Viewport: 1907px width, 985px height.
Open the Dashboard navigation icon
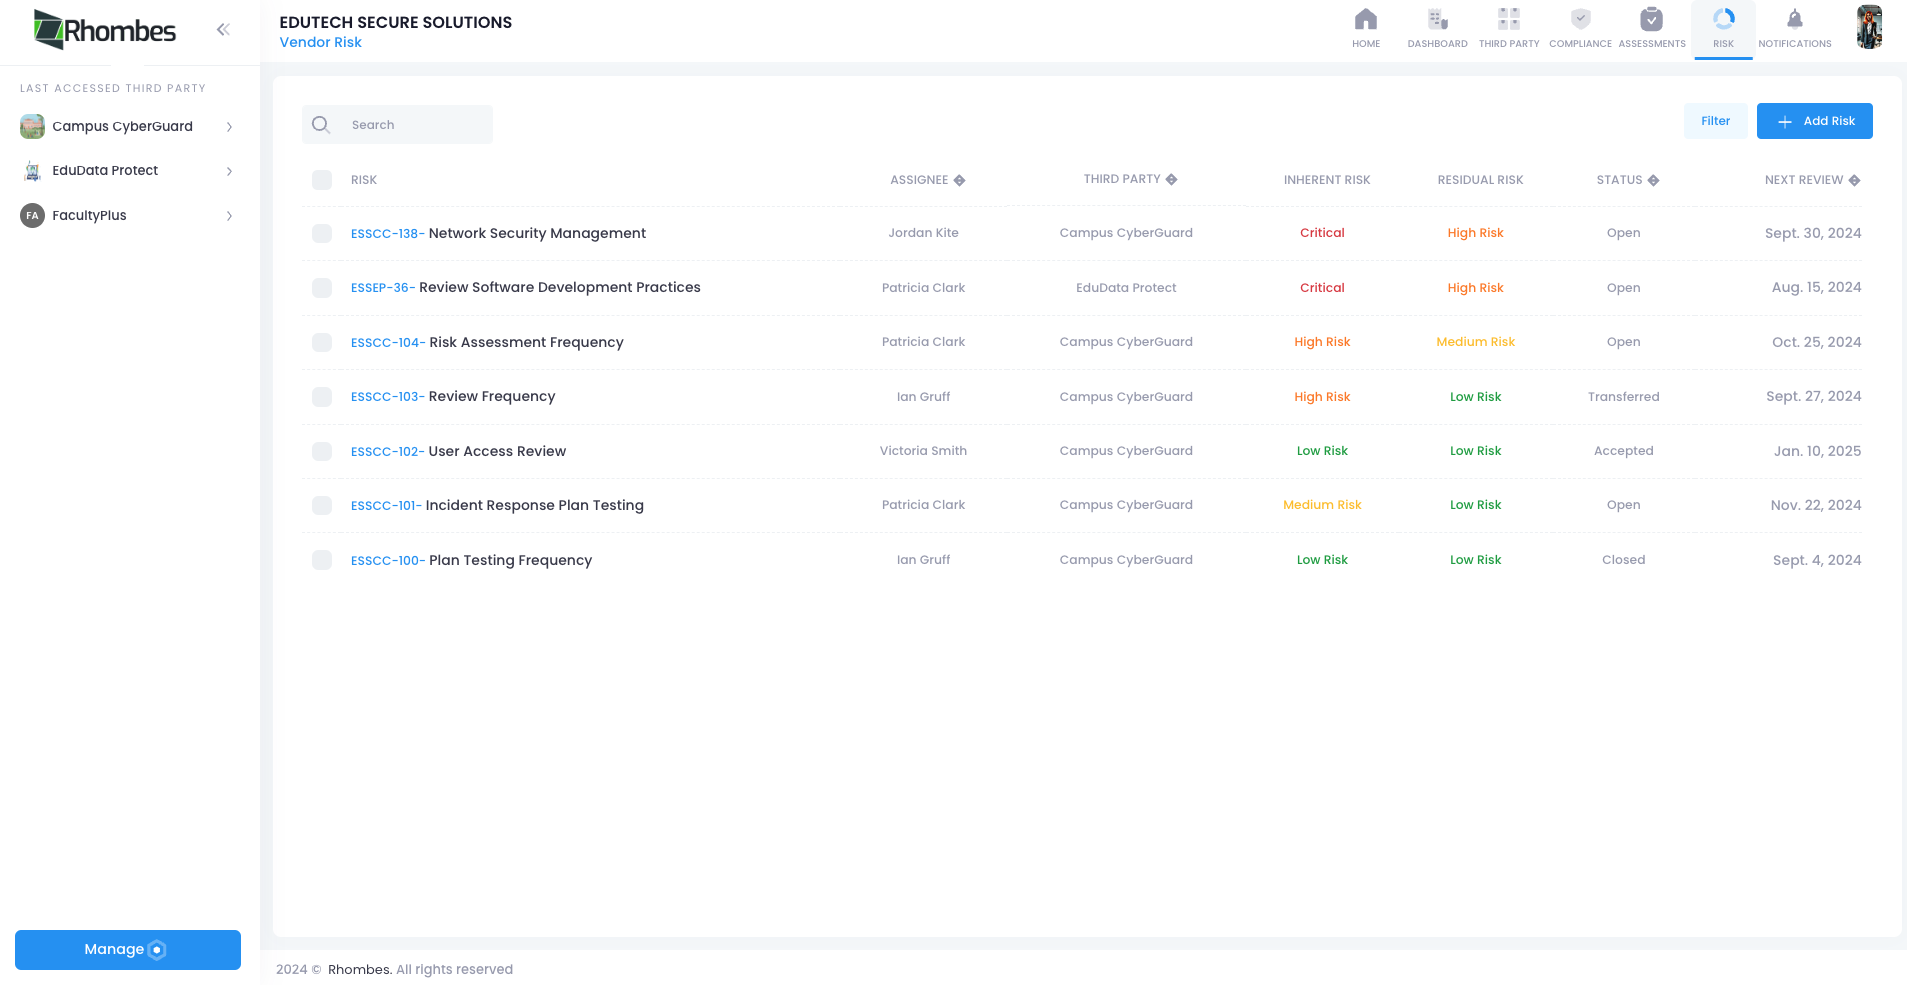point(1438,19)
